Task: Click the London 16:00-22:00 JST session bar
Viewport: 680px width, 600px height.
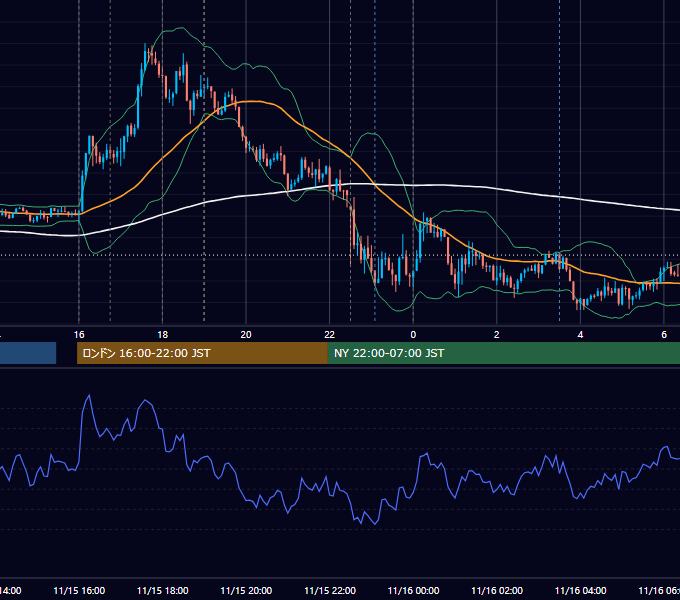Action: (202, 353)
